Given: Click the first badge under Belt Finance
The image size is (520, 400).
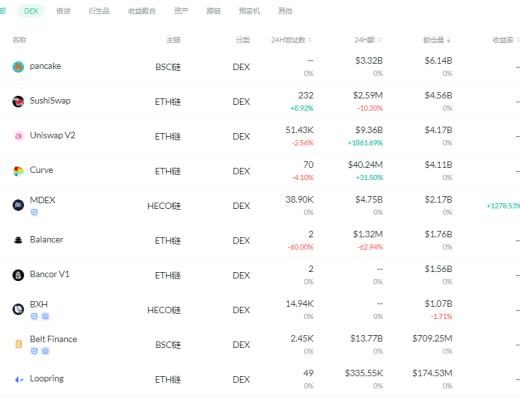Looking at the screenshot, I should point(34,351).
